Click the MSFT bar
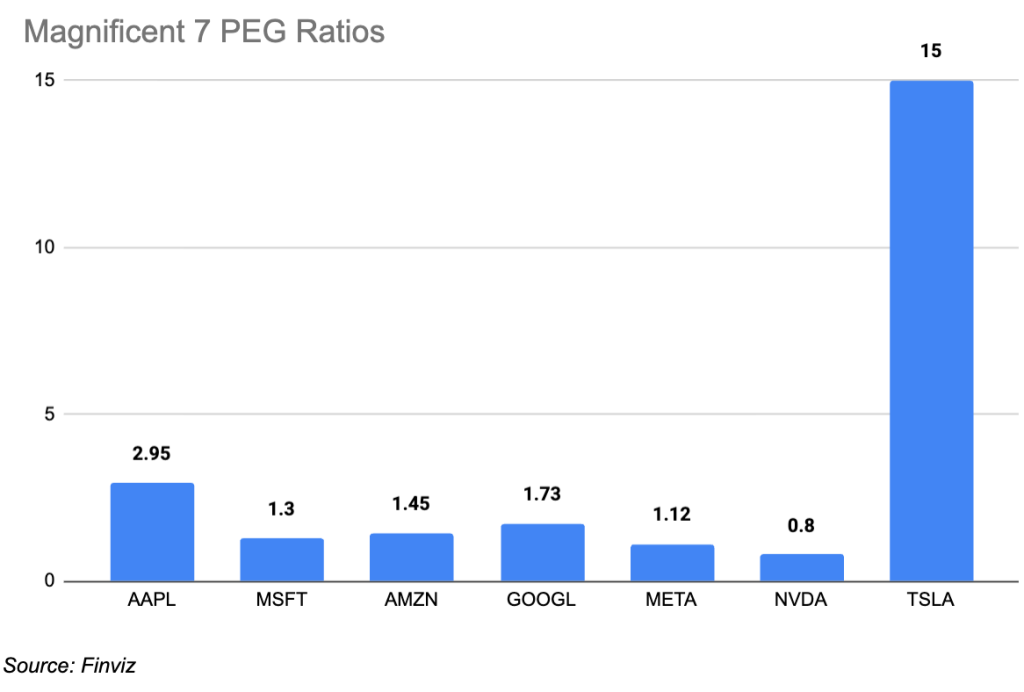Screen dimensions: 1024x692 click(282, 559)
